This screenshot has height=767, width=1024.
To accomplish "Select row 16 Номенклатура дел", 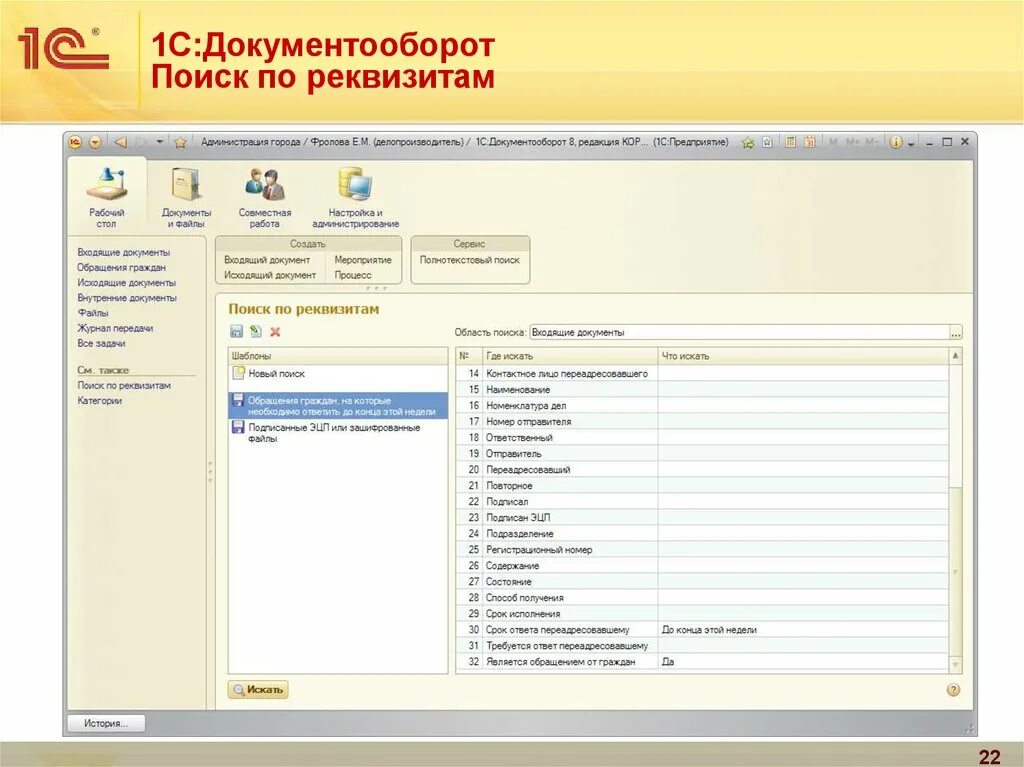I will coord(703,405).
